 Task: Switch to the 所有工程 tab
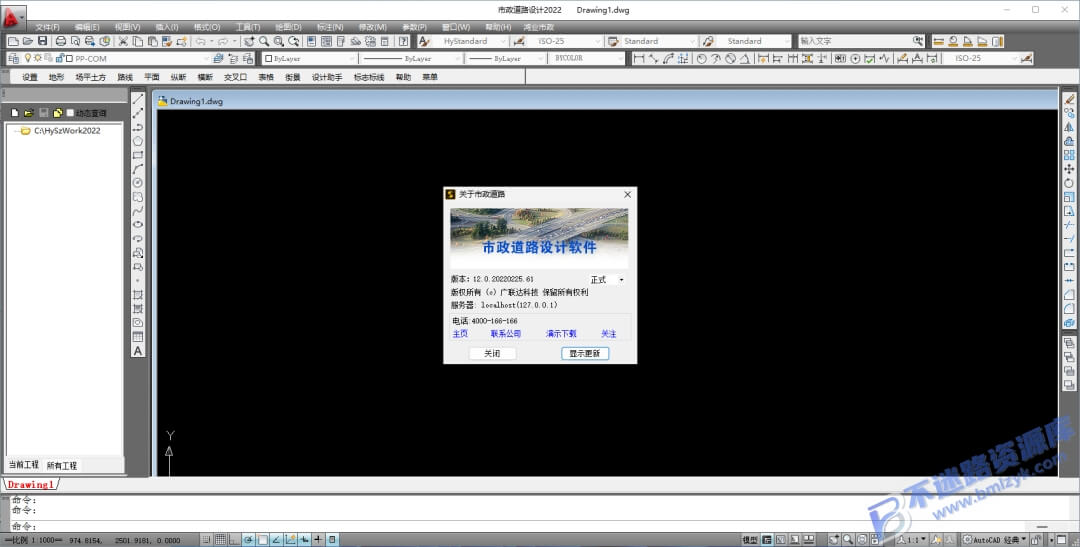pos(62,466)
